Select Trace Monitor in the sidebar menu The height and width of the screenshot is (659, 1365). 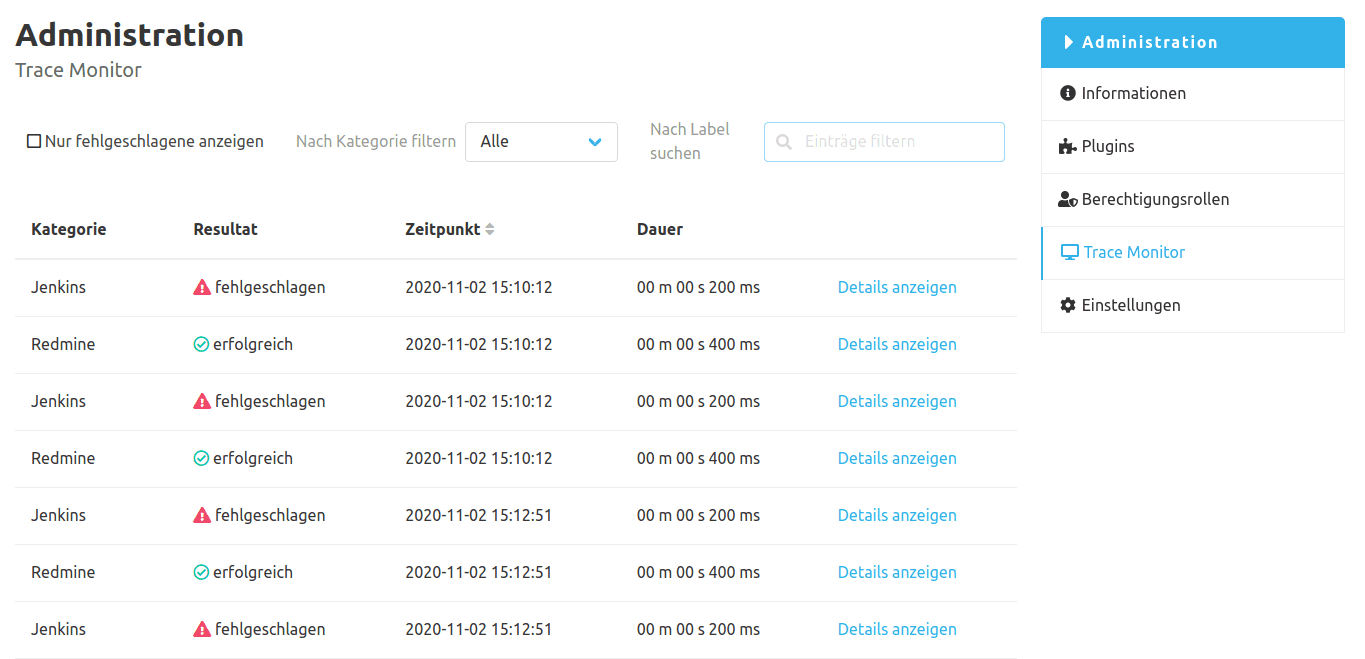[1135, 252]
